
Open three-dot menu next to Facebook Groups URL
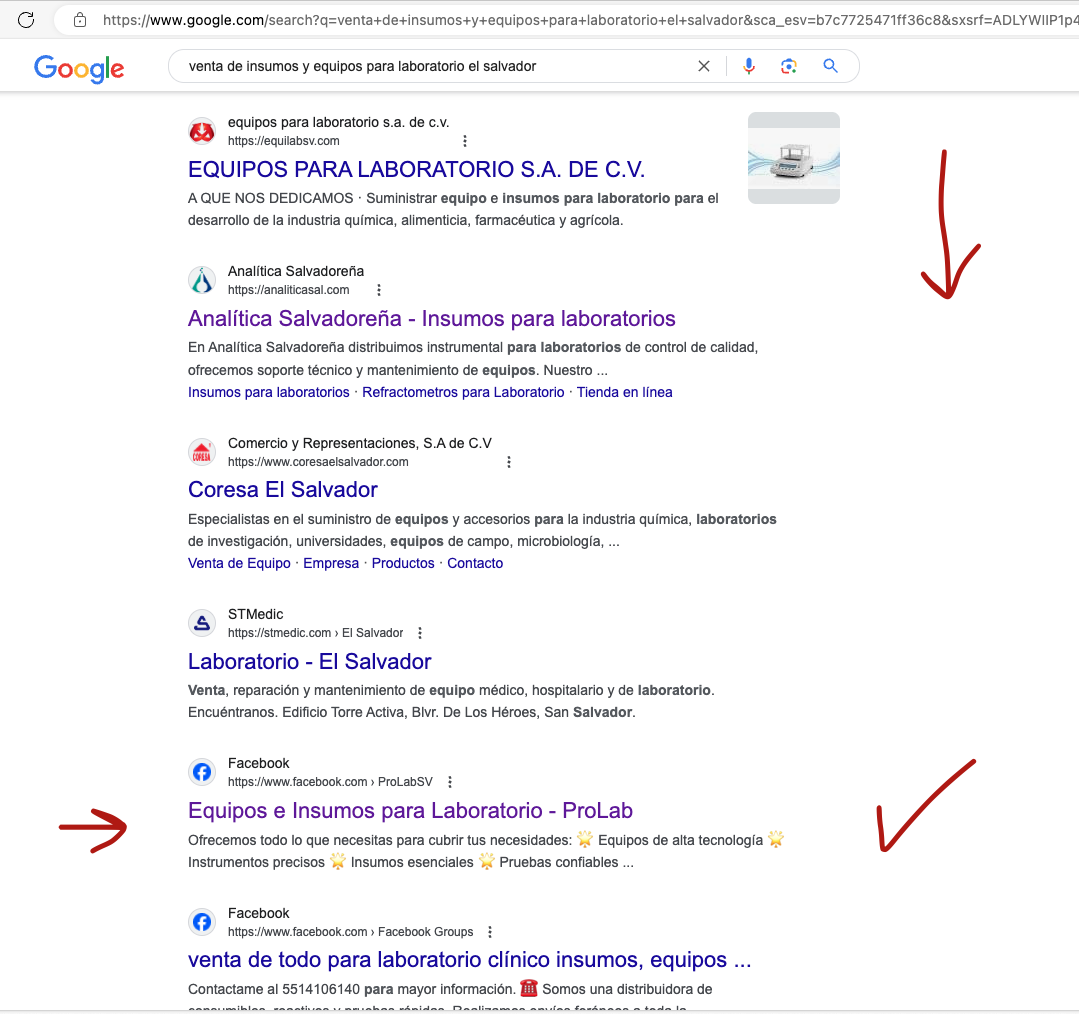(490, 932)
